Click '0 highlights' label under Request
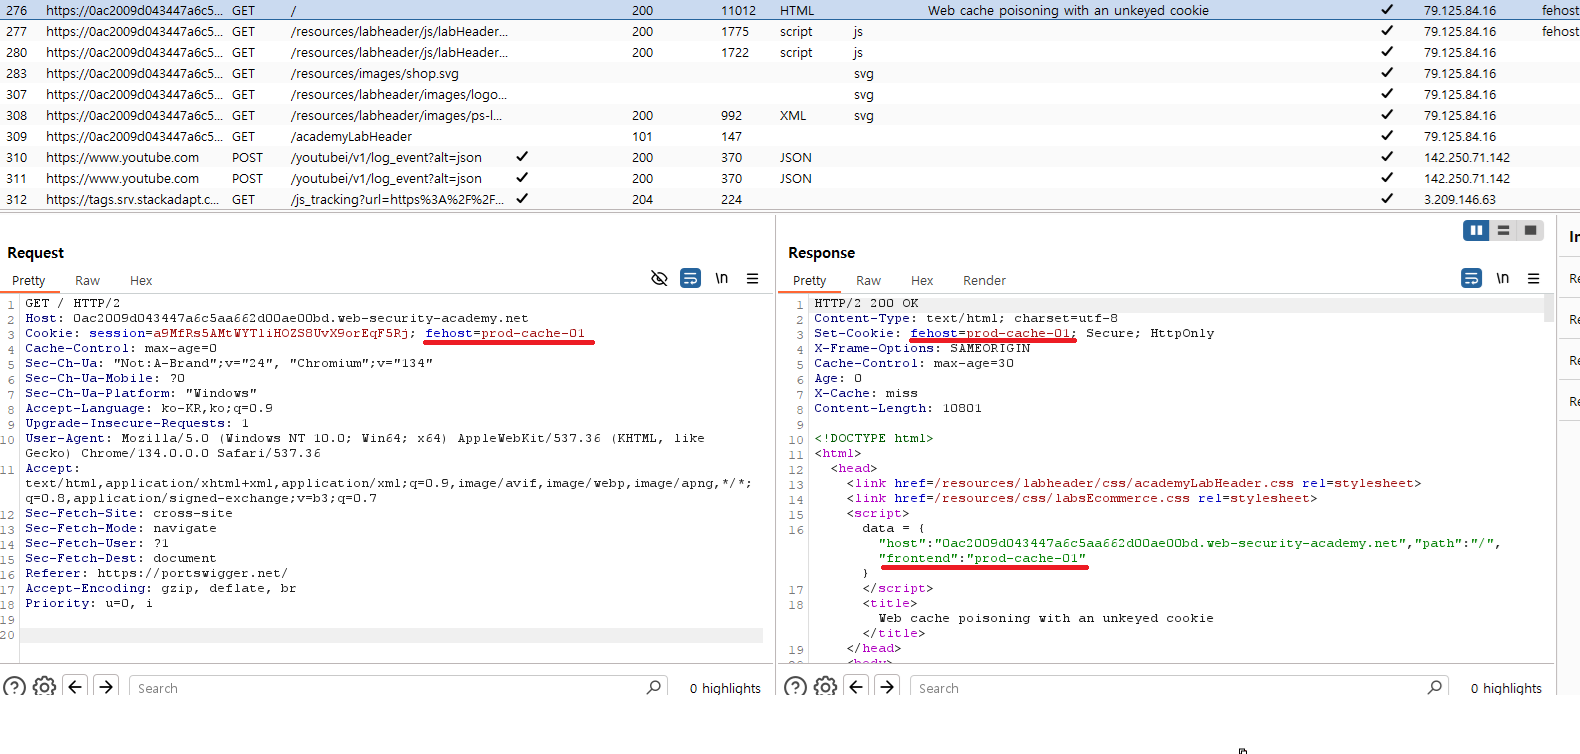This screenshot has height=754, width=1580. point(725,688)
